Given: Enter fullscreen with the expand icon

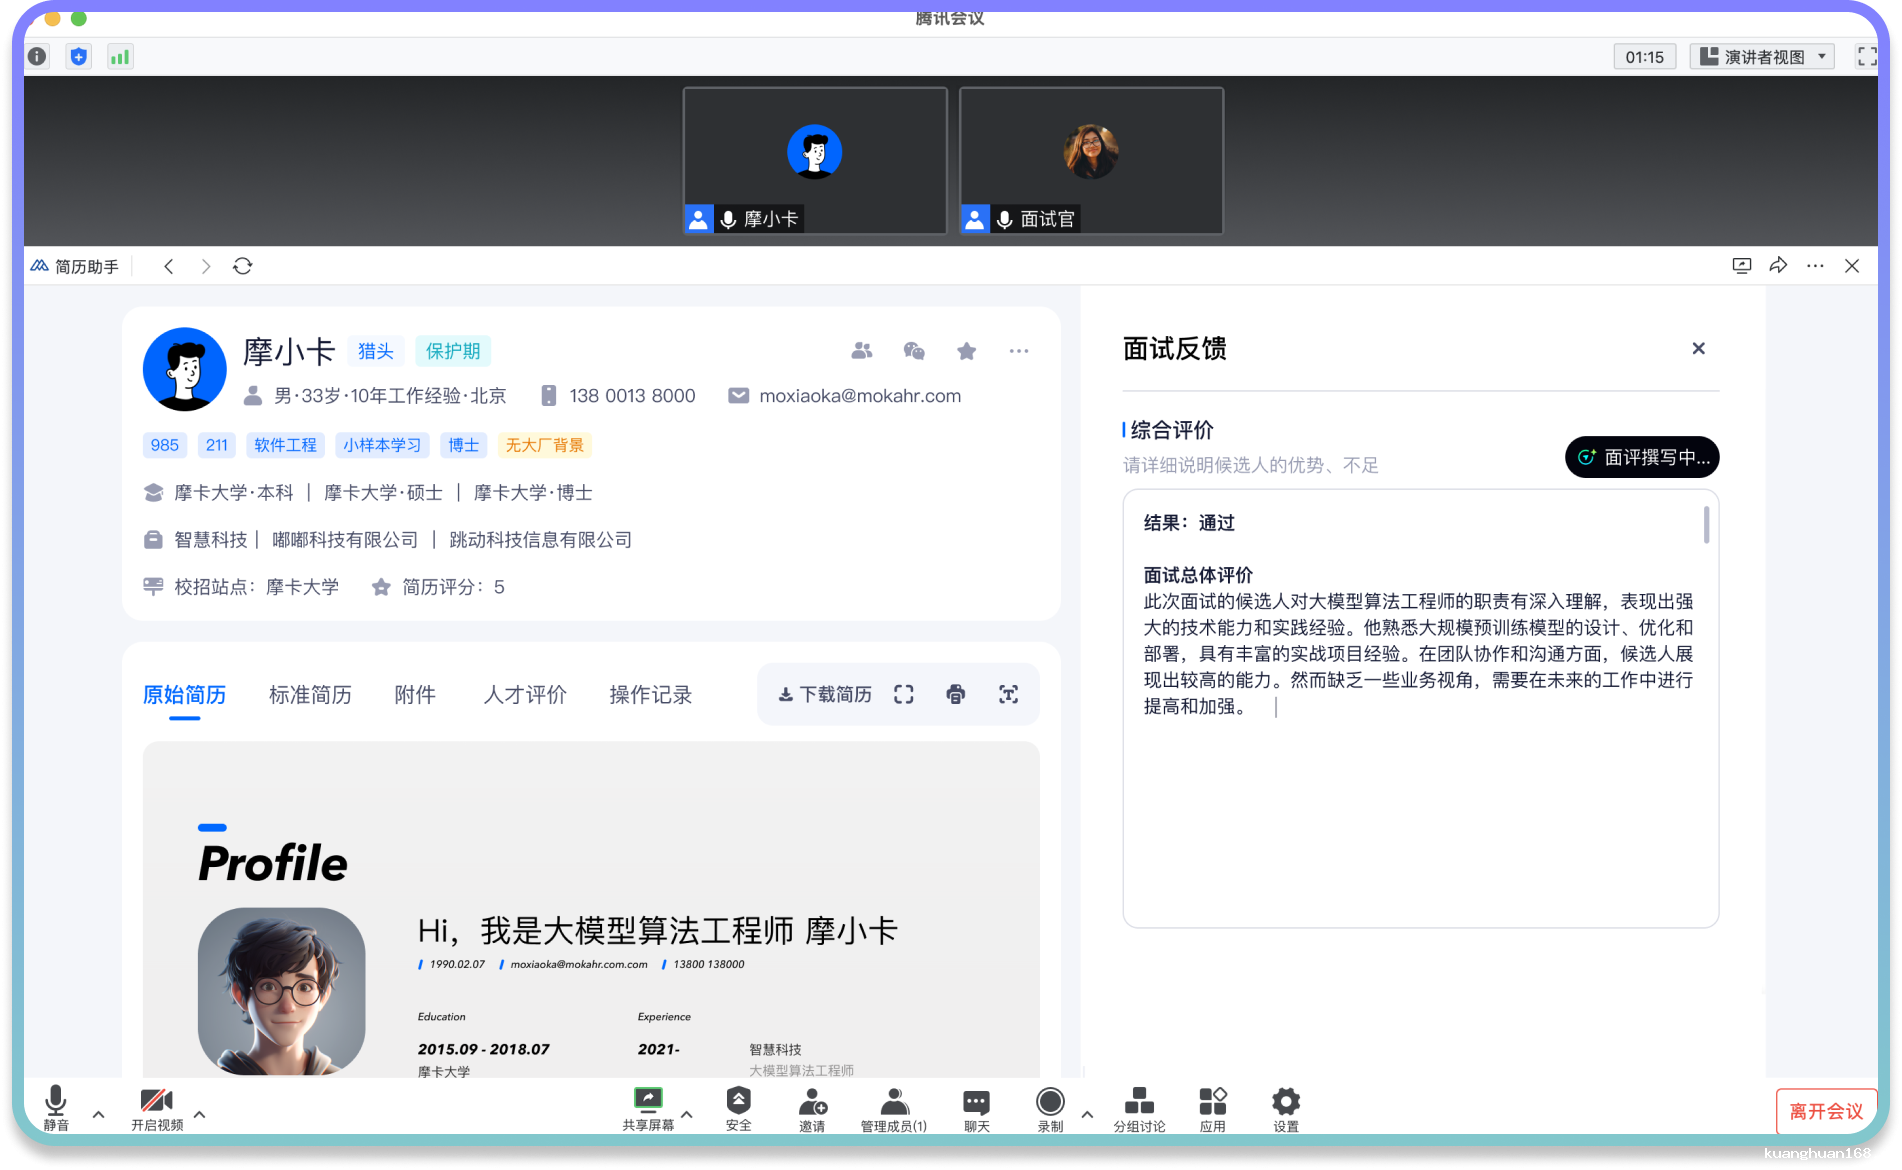Looking at the screenshot, I should [x=1866, y=57].
